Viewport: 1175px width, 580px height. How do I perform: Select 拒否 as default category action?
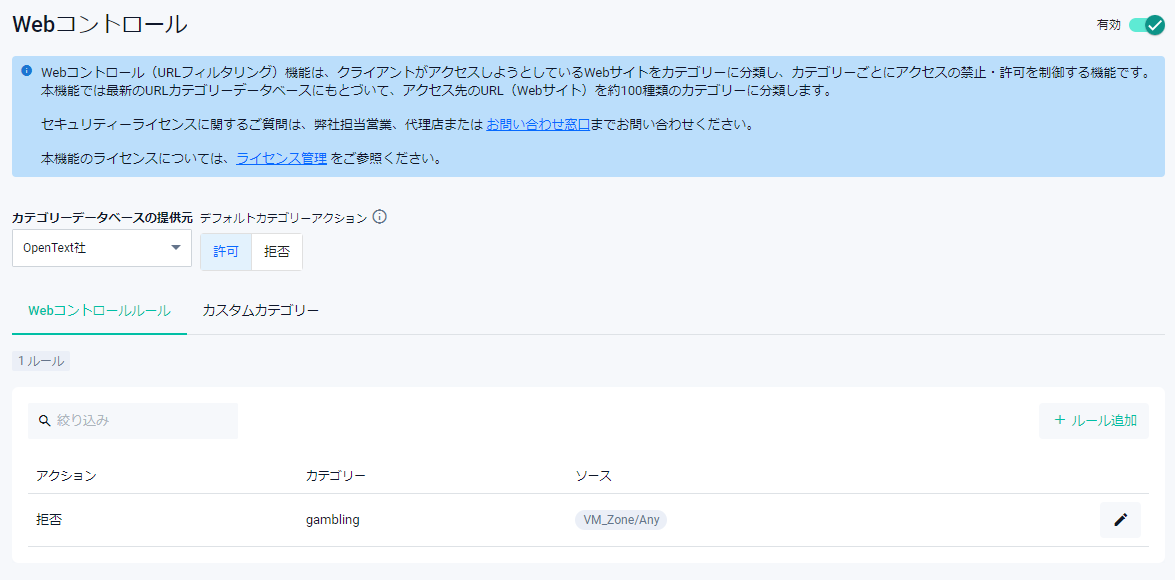click(277, 252)
